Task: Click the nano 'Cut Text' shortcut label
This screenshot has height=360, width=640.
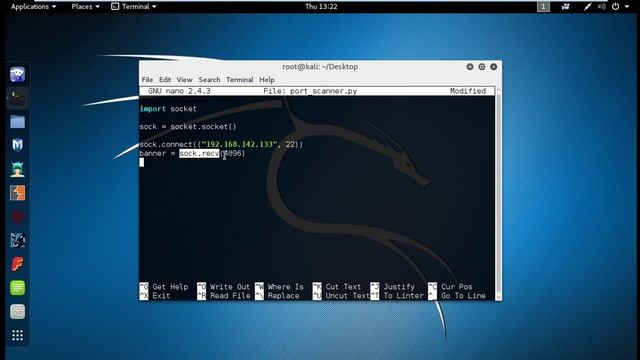Action: click(x=343, y=287)
